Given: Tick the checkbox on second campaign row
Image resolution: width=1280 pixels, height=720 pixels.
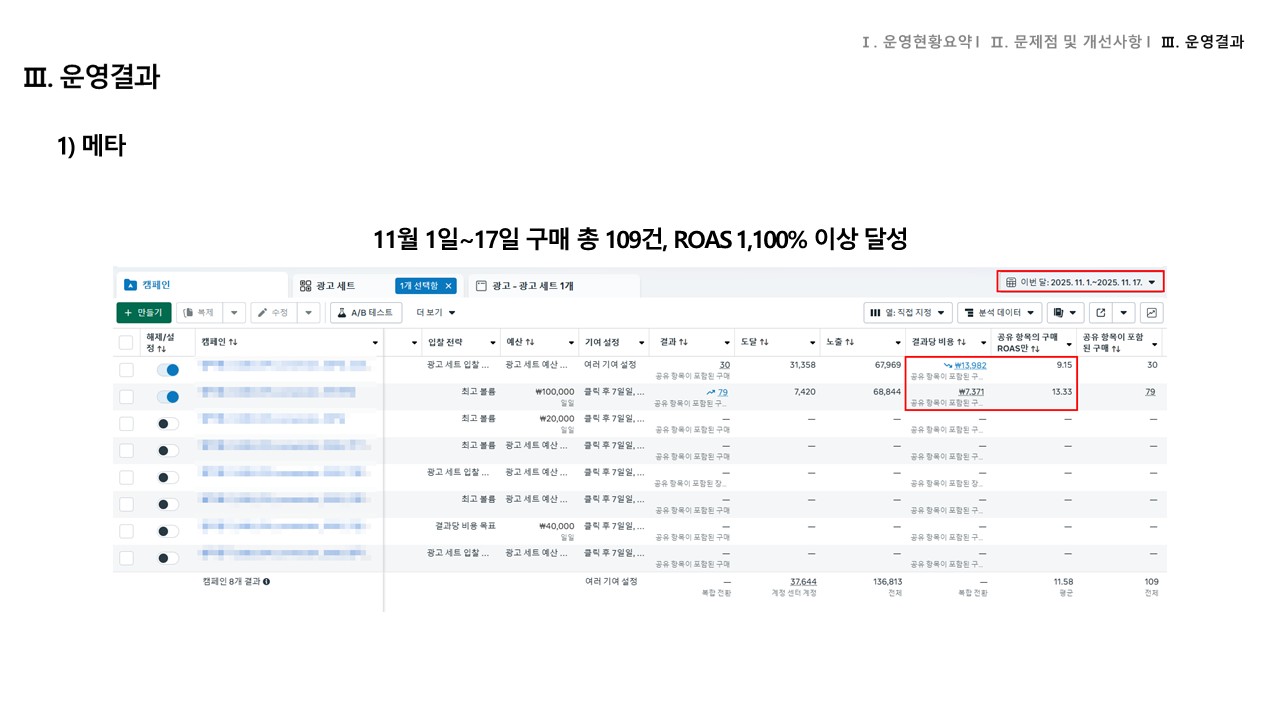Looking at the screenshot, I should point(126,397).
